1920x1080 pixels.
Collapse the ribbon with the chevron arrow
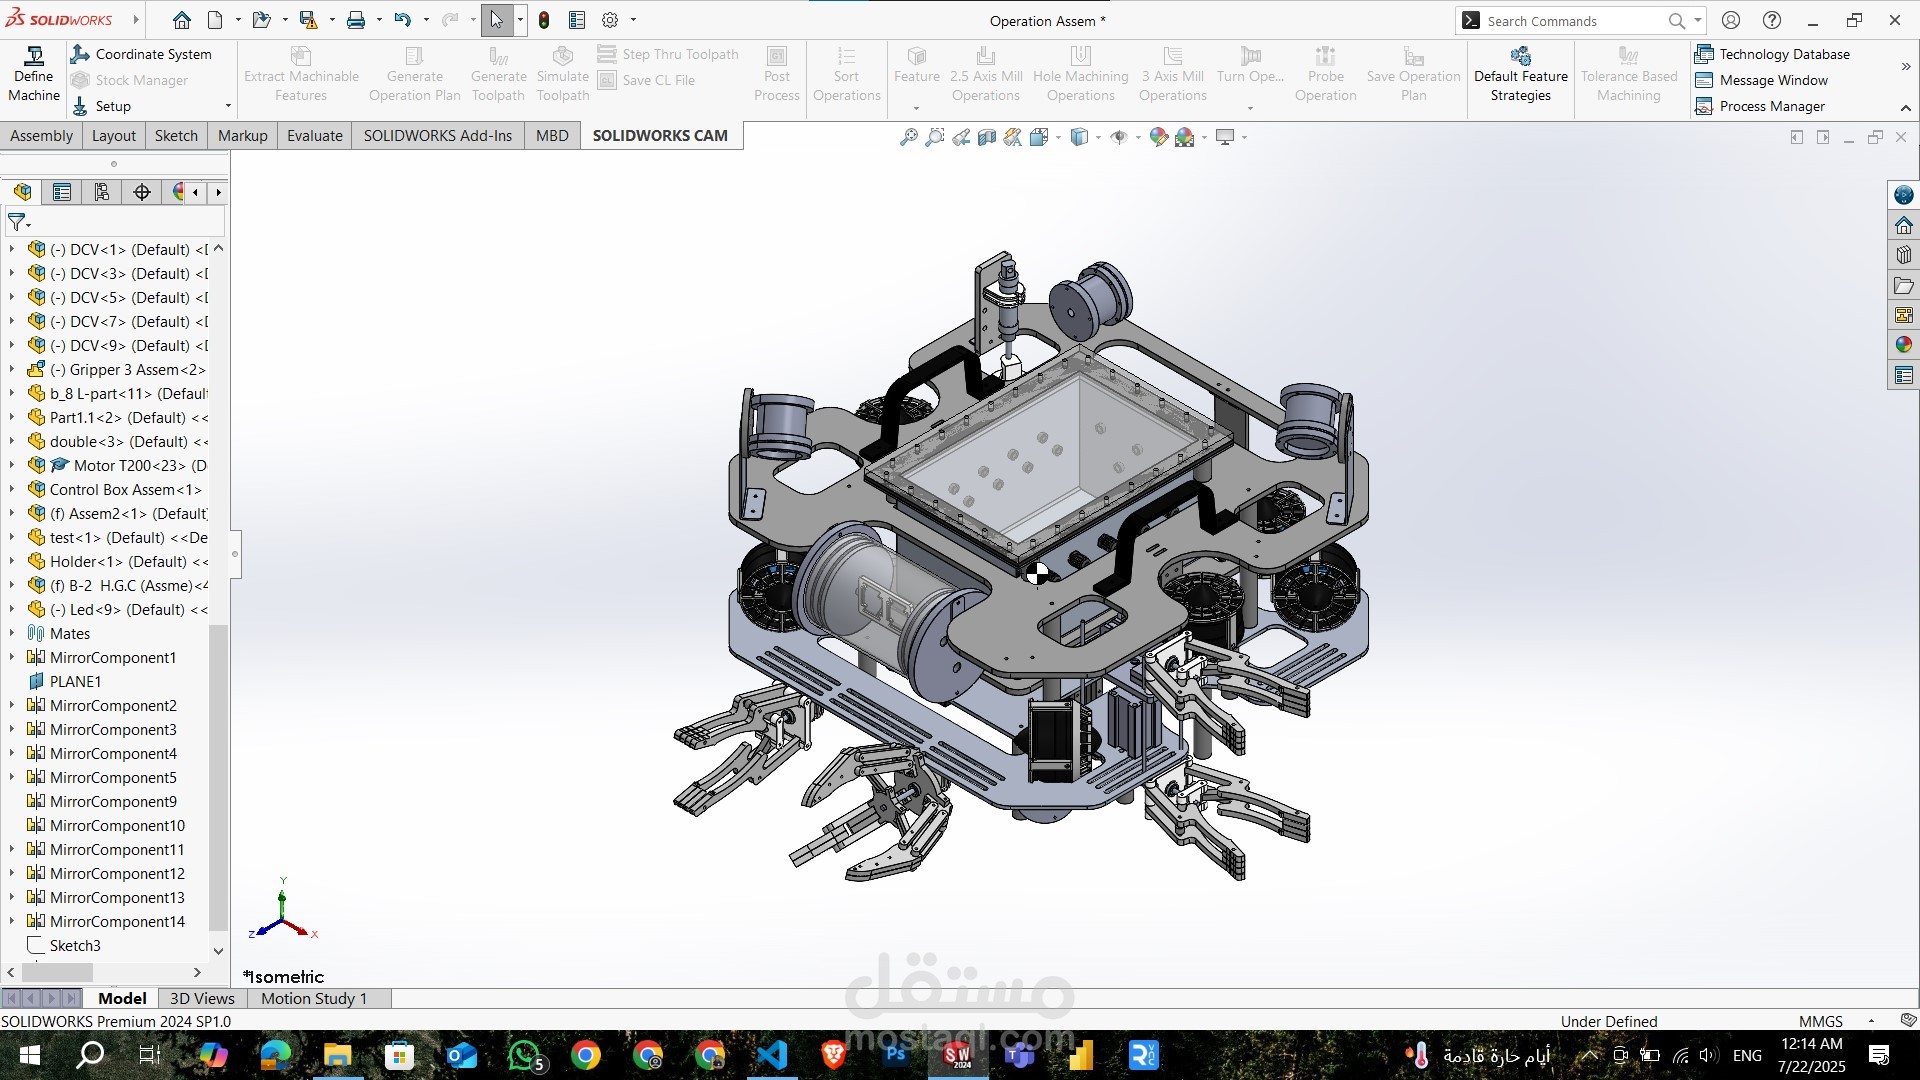click(1905, 107)
